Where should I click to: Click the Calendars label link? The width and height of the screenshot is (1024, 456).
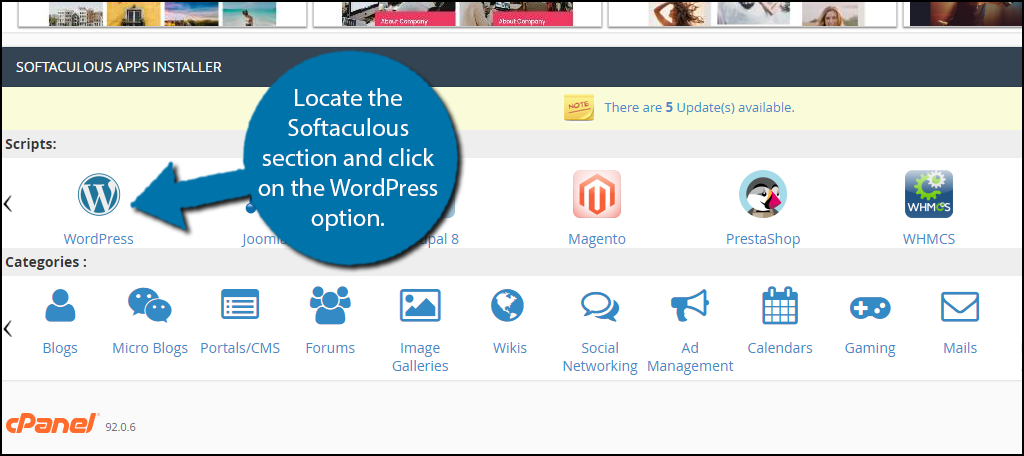(x=780, y=348)
